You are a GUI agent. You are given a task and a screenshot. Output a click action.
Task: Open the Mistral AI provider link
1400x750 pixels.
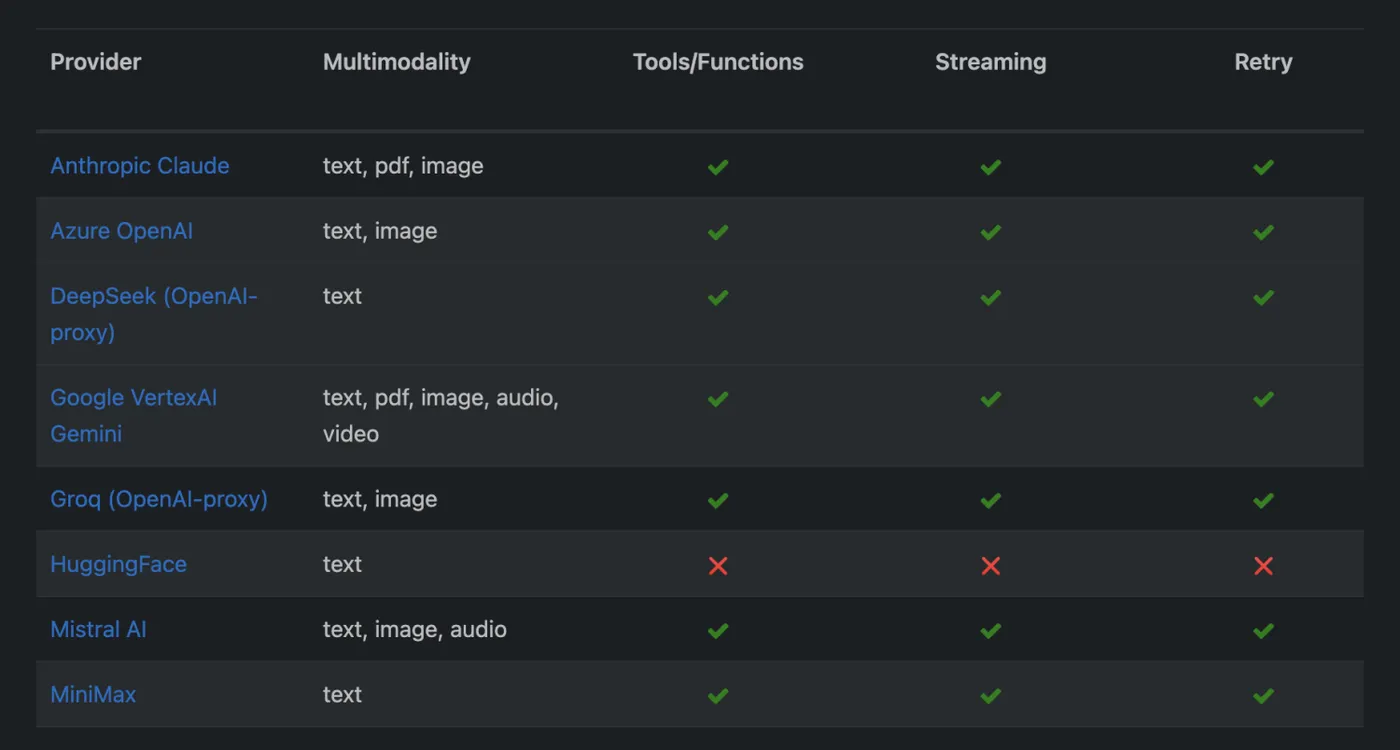point(98,630)
